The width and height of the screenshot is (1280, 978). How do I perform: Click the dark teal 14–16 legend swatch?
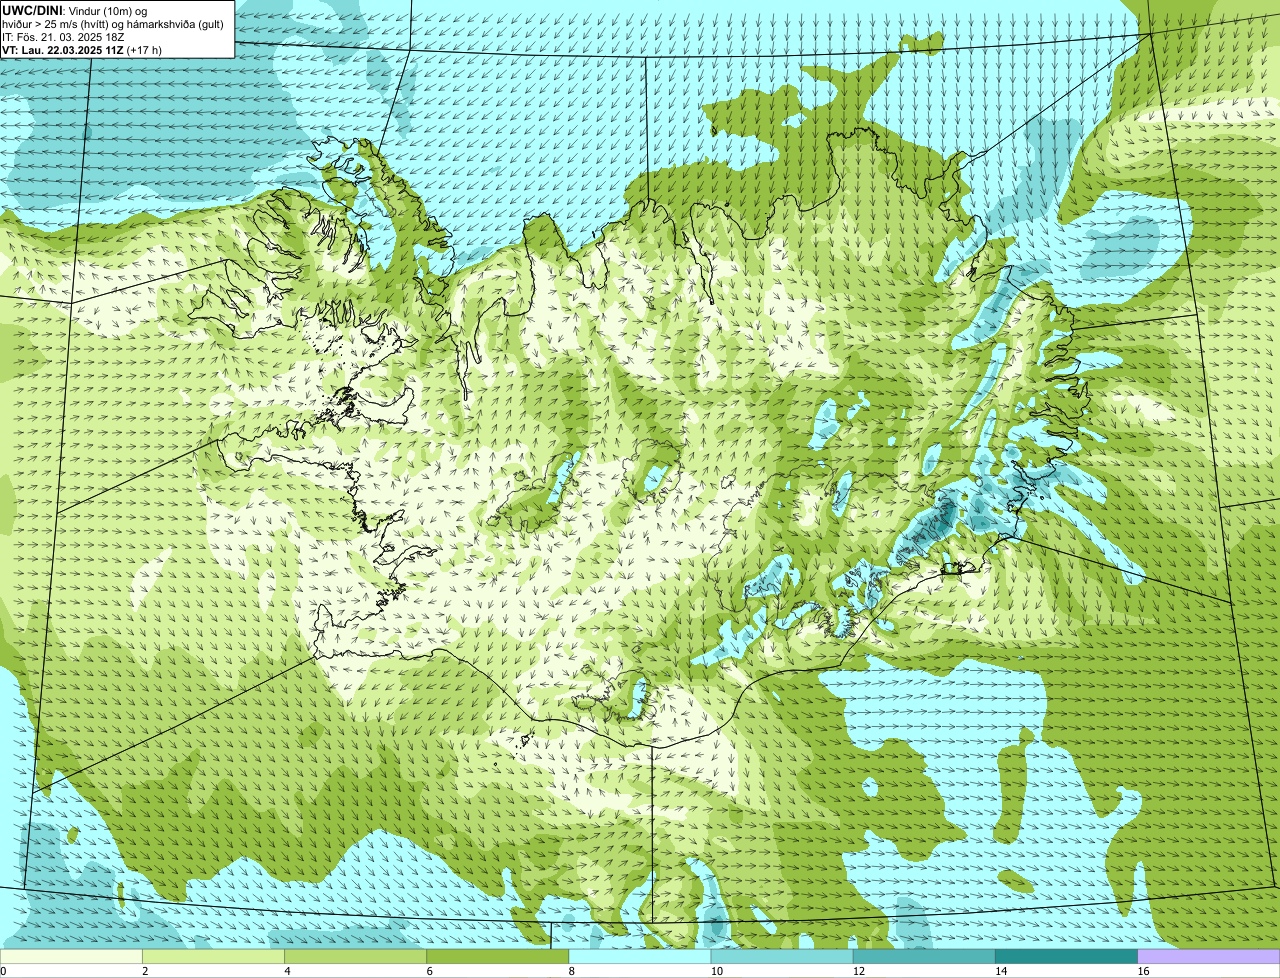[x=1067, y=957]
